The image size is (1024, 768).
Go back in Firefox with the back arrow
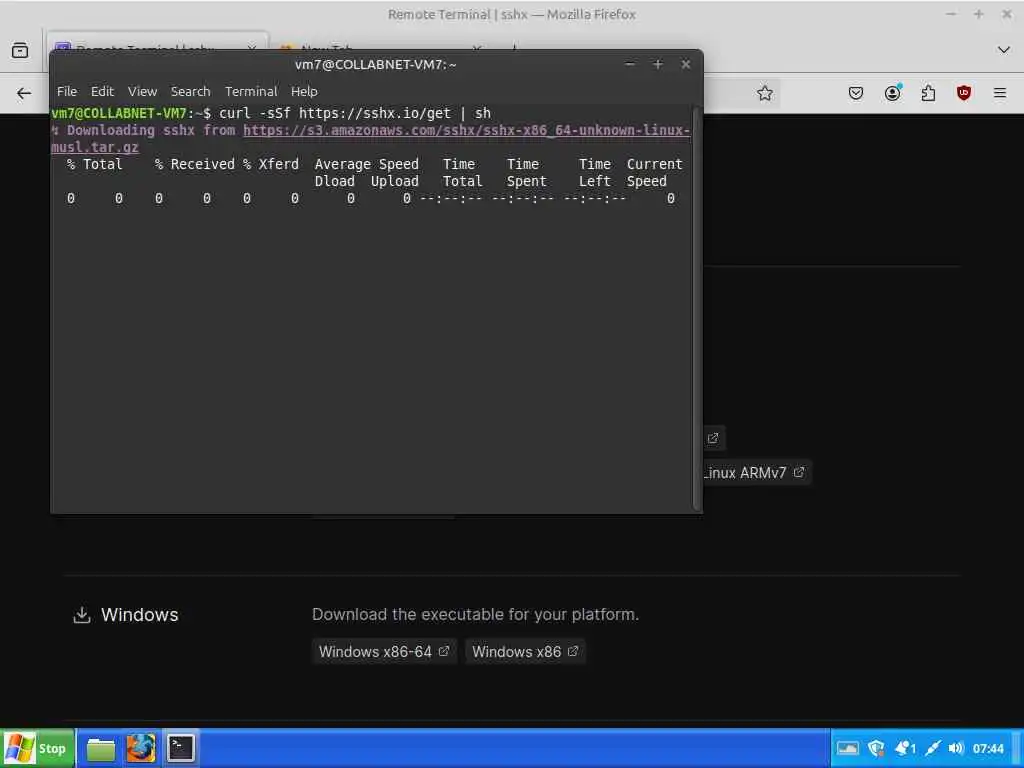click(24, 93)
